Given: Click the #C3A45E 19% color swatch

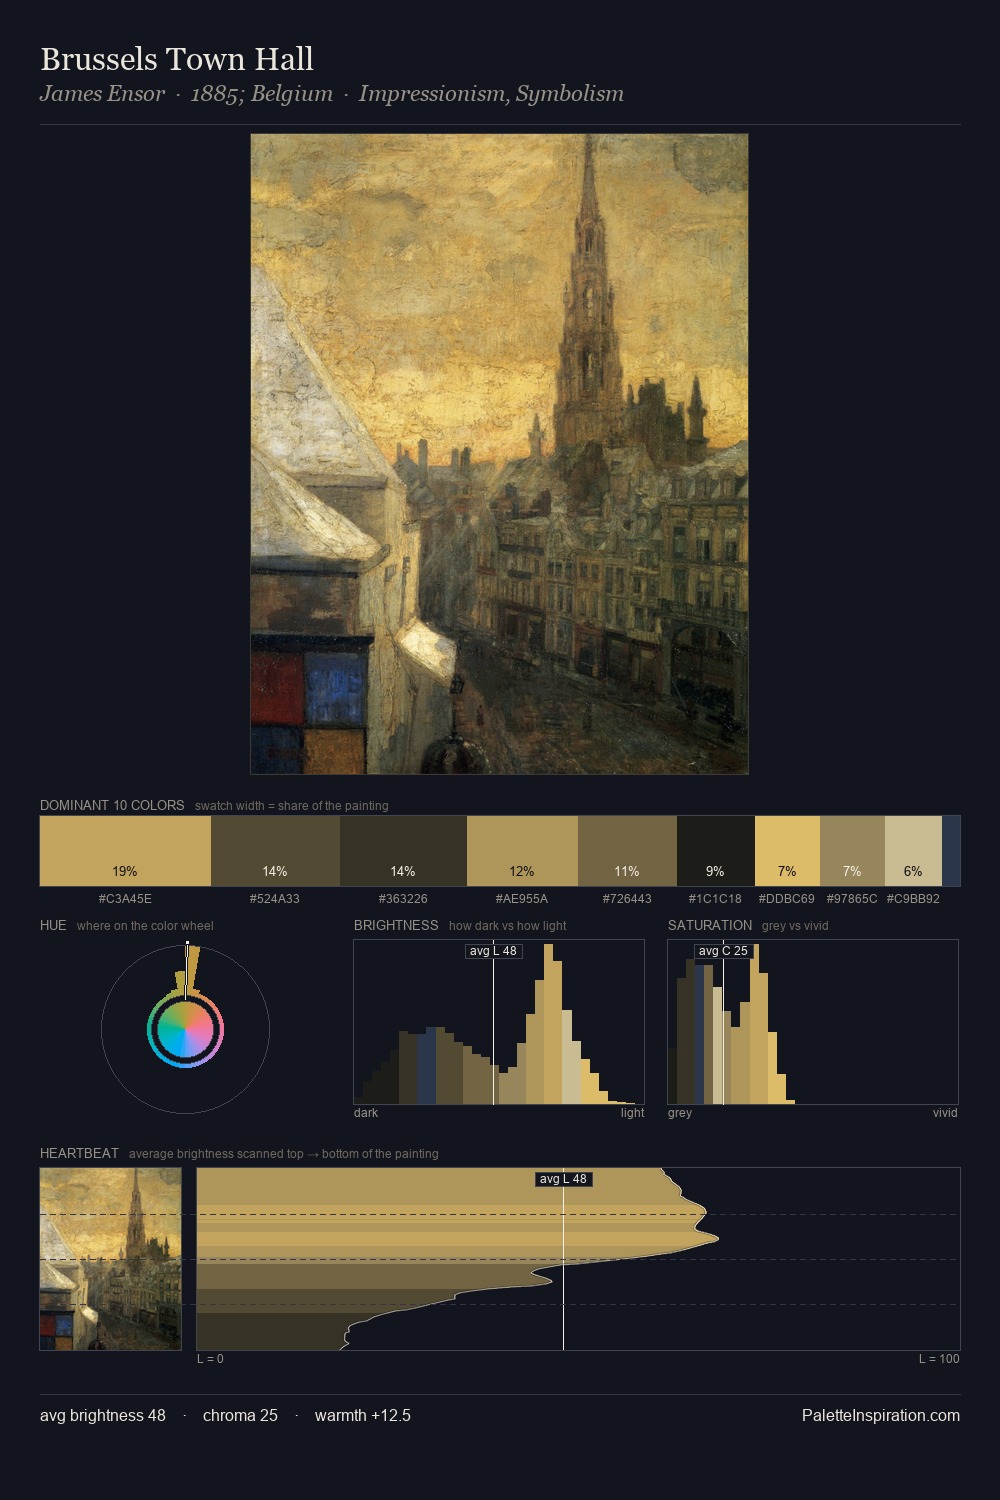Looking at the screenshot, I should click(x=125, y=851).
